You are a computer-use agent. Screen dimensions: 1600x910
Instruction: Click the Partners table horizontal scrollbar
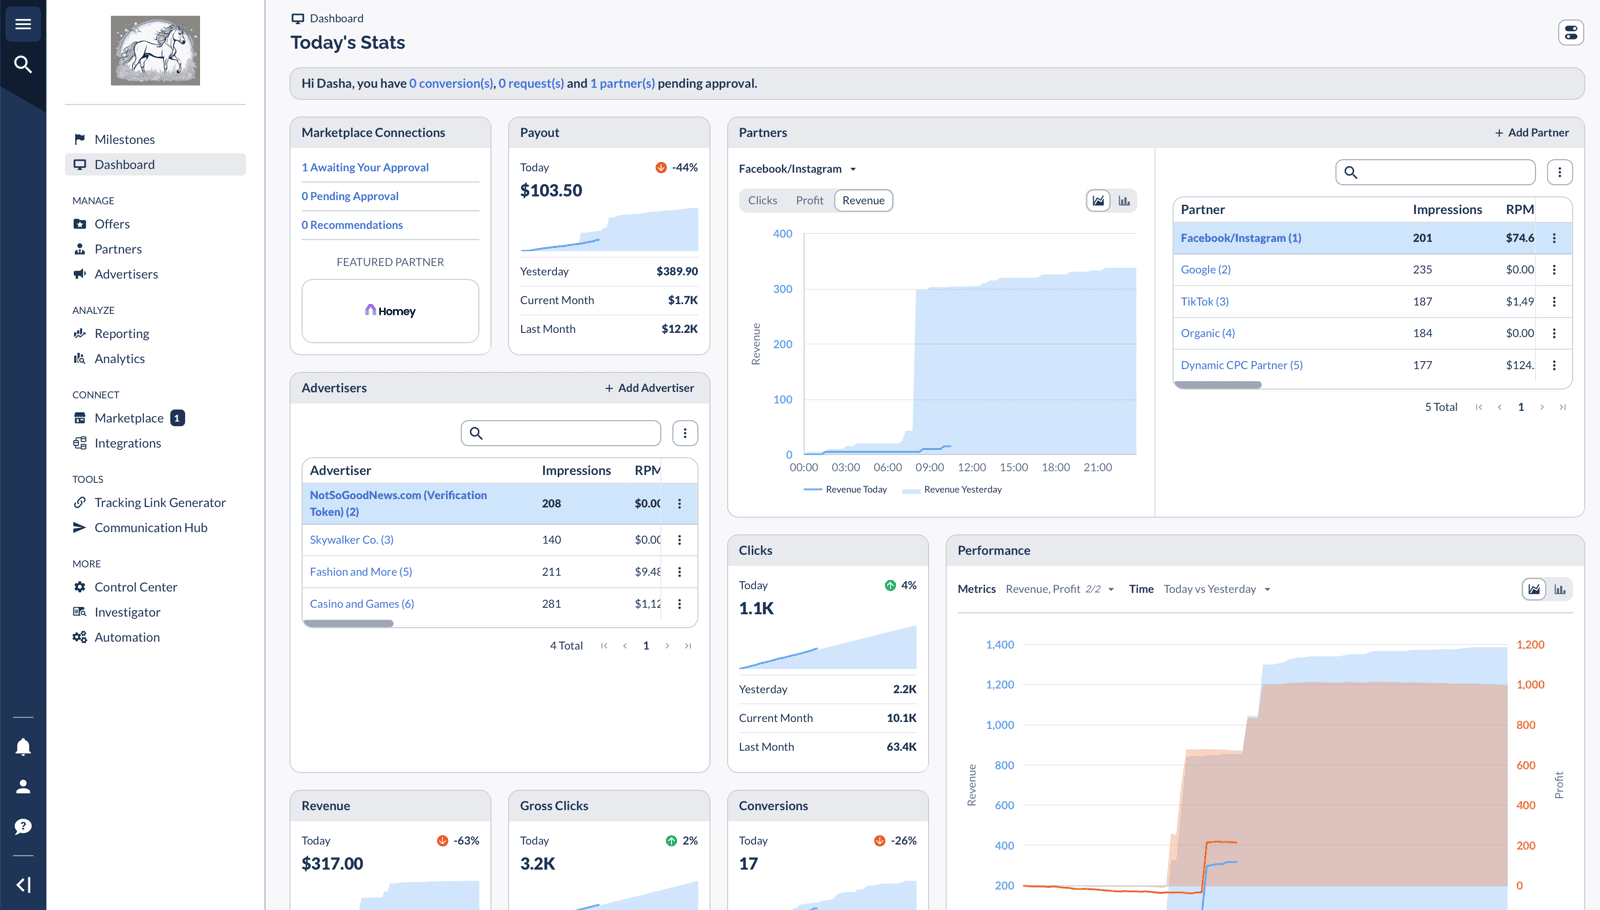[x=1218, y=385]
